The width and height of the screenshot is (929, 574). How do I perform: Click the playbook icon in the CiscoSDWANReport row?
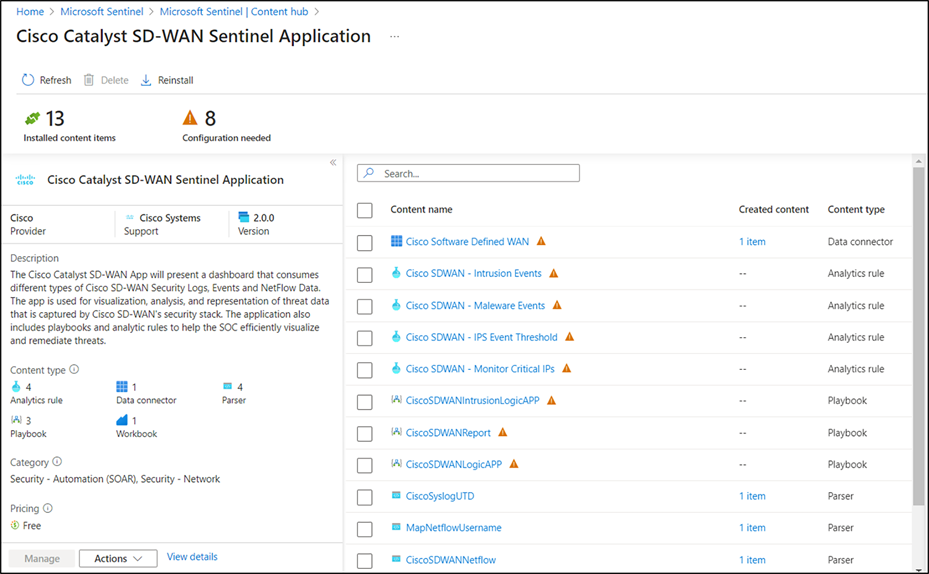tap(396, 432)
